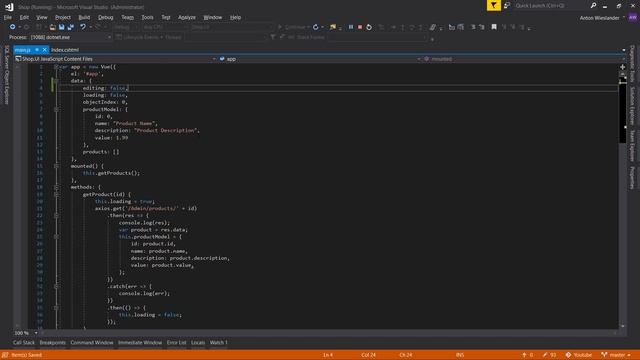Open the Edit menu
This screenshot has width=640, height=360.
(24, 18)
